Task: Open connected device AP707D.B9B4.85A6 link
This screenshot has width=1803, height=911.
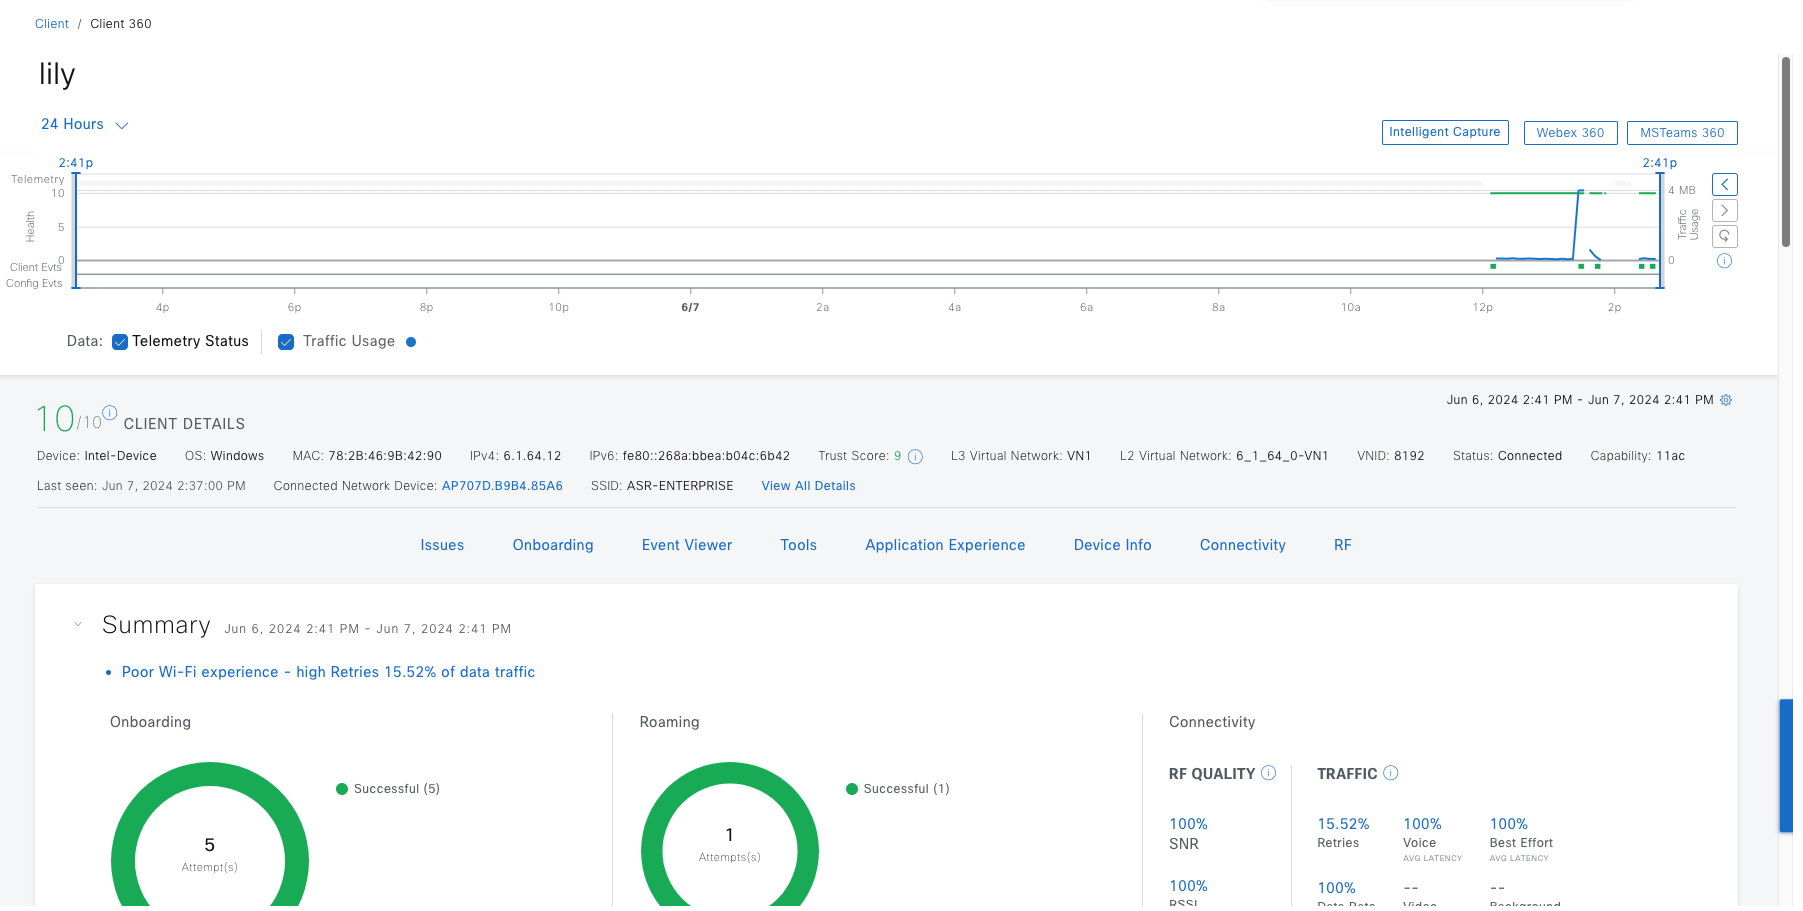Action: [x=502, y=486]
